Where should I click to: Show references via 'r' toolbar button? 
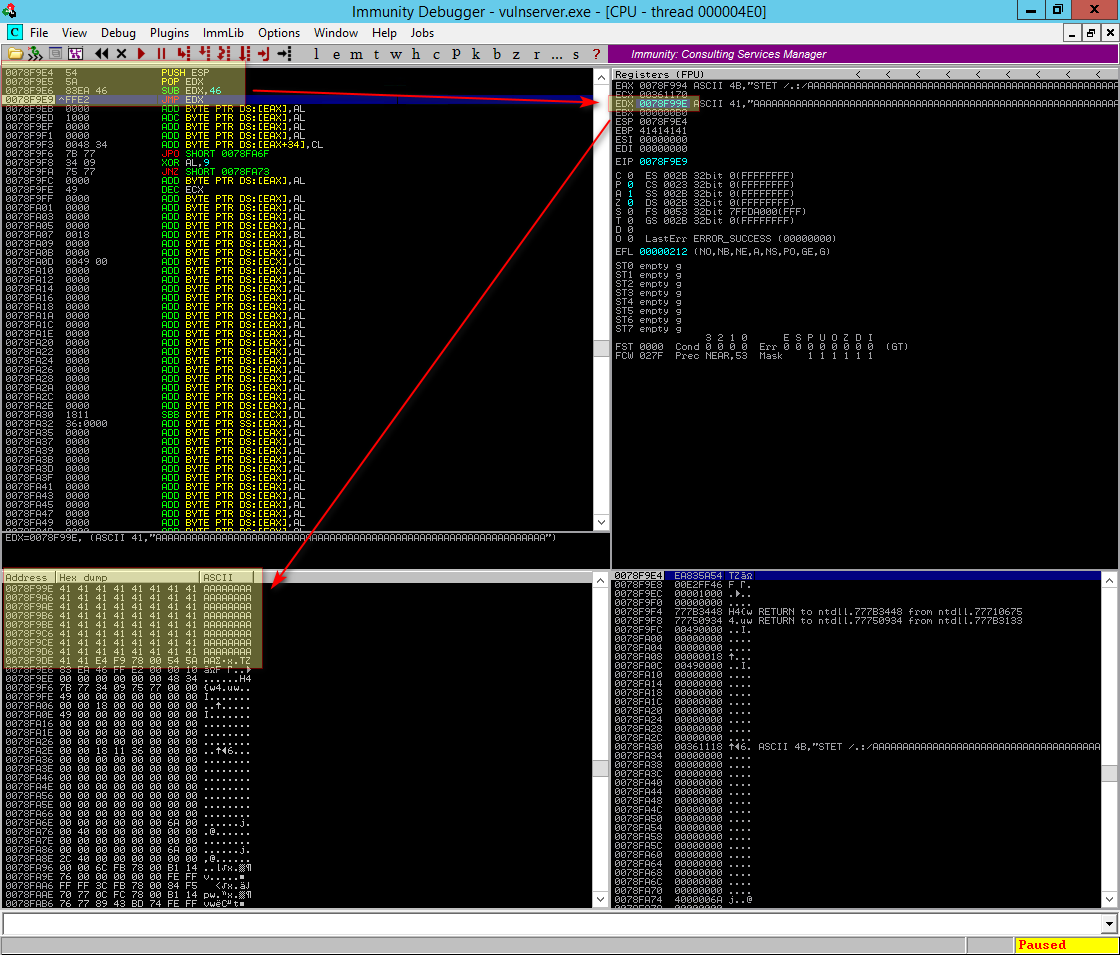(x=536, y=54)
